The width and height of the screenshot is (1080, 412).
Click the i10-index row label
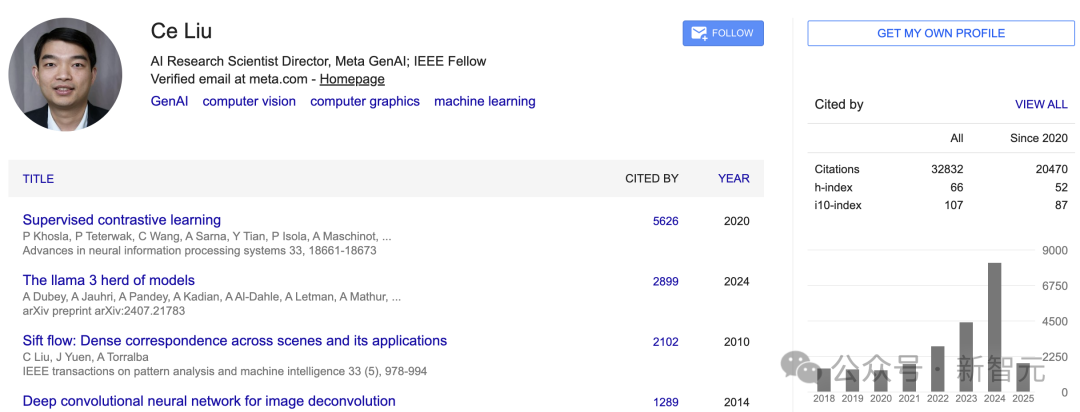click(x=838, y=205)
